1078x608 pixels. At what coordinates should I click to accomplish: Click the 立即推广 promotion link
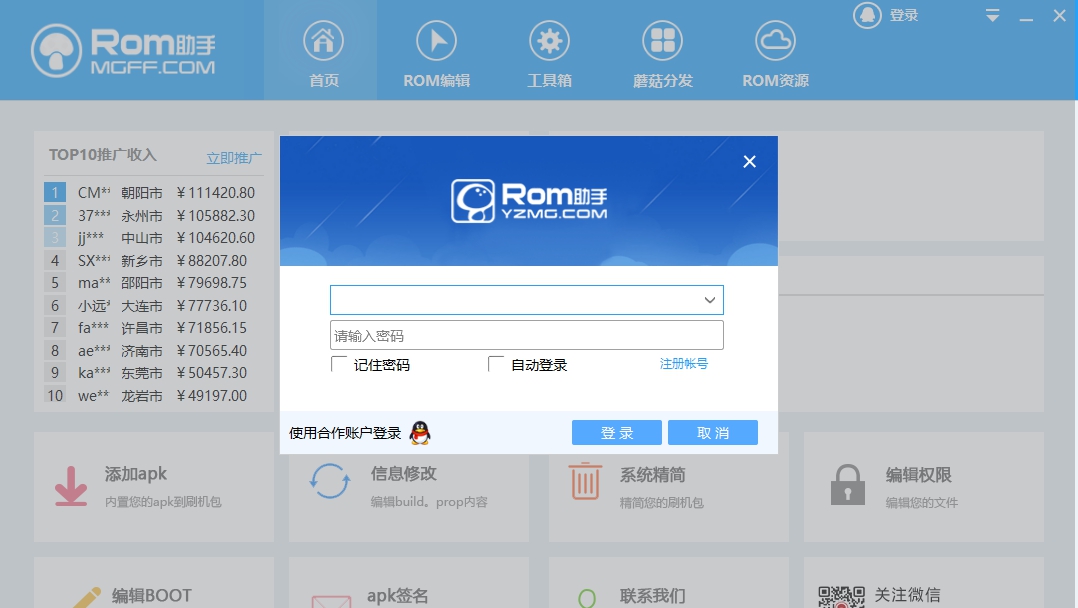234,157
